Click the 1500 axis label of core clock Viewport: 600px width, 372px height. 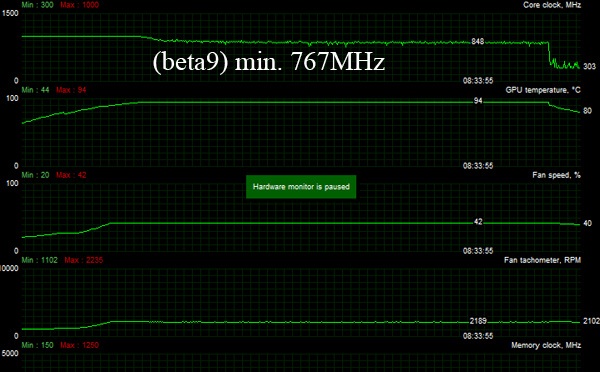pos(10,13)
